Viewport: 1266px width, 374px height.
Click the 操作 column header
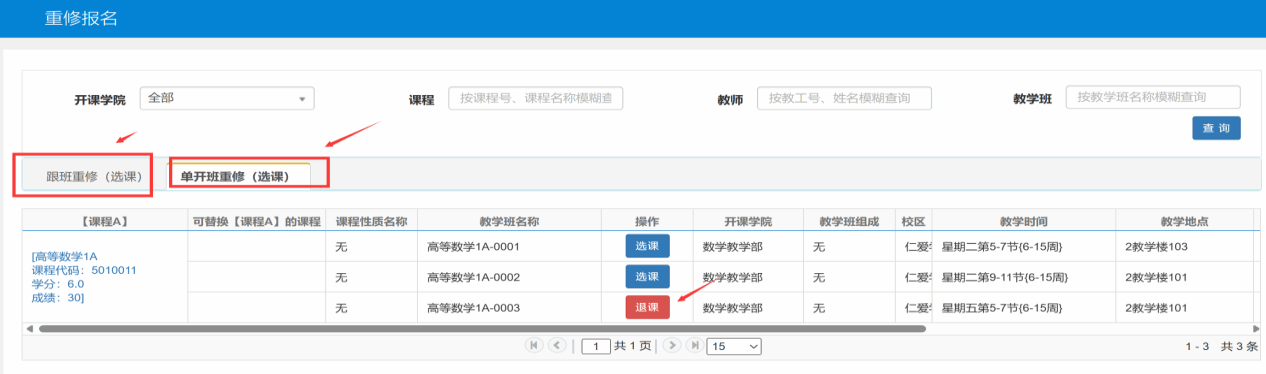[647, 220]
